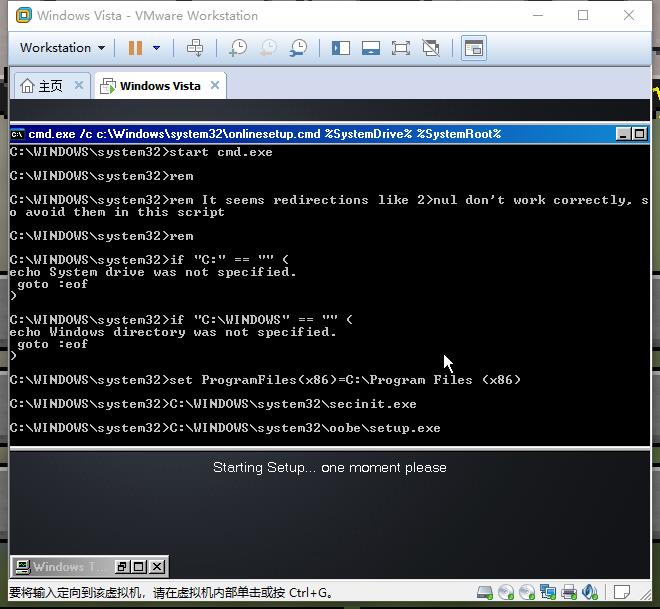Viewport: 660px width, 609px height.
Task: Click the 'set ProgramFiles(x86)' command line
Action: click(x=265, y=380)
